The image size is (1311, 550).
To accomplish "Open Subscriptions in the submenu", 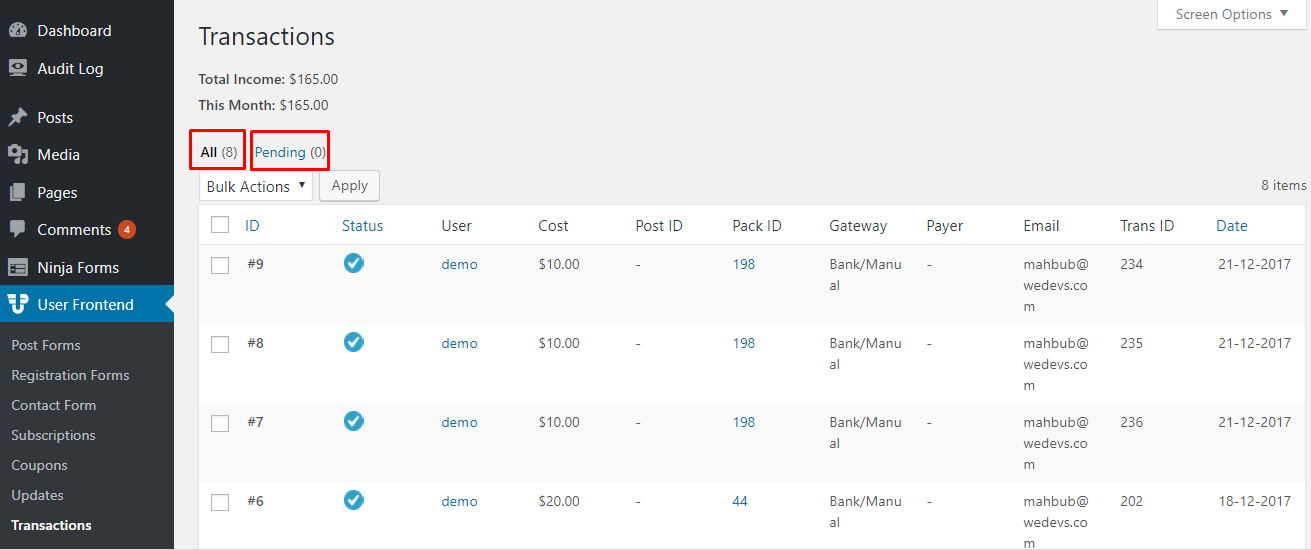I will (x=53, y=435).
